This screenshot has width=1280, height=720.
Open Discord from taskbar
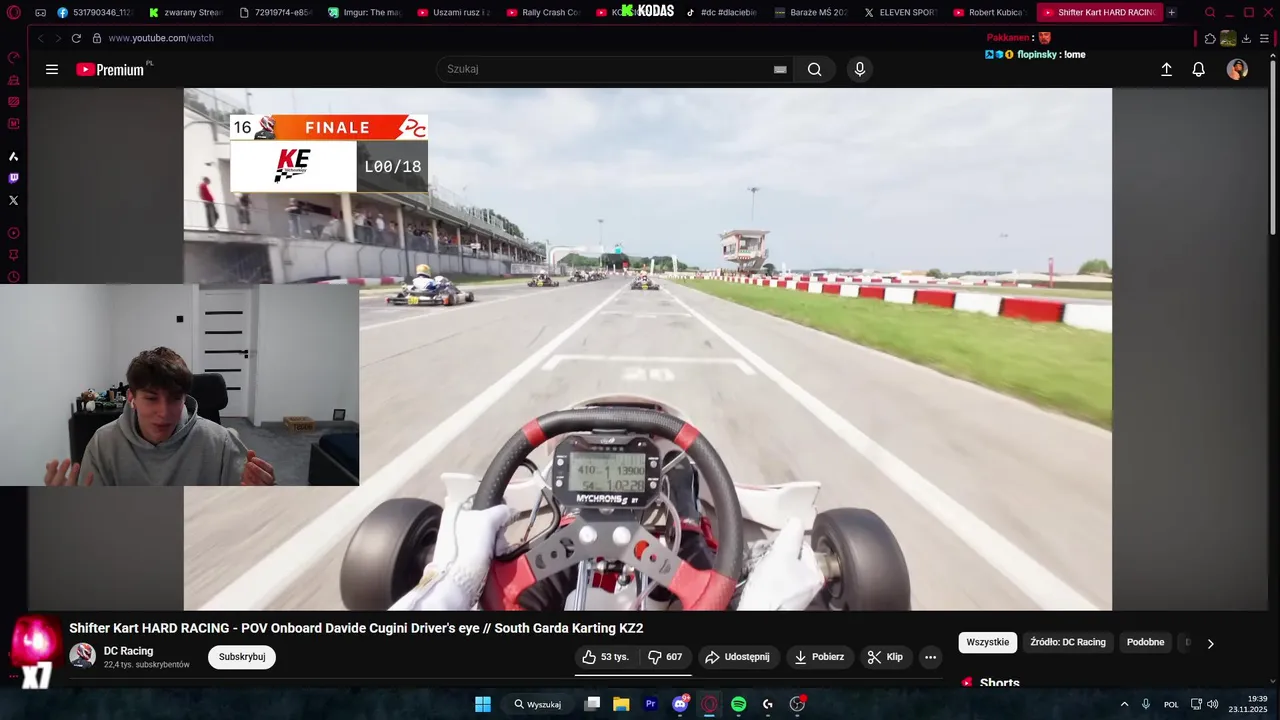click(x=680, y=704)
